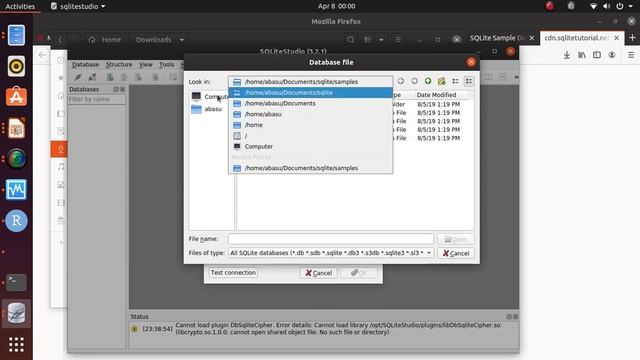Select the /home entry in path list

point(310,125)
